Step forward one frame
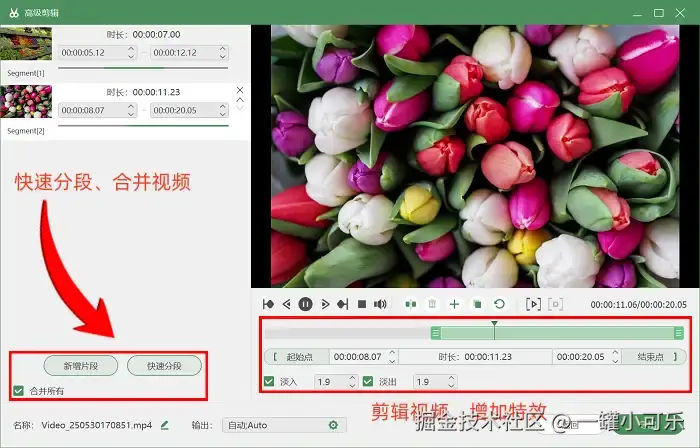Image resolution: width=700 pixels, height=448 pixels. [x=325, y=304]
